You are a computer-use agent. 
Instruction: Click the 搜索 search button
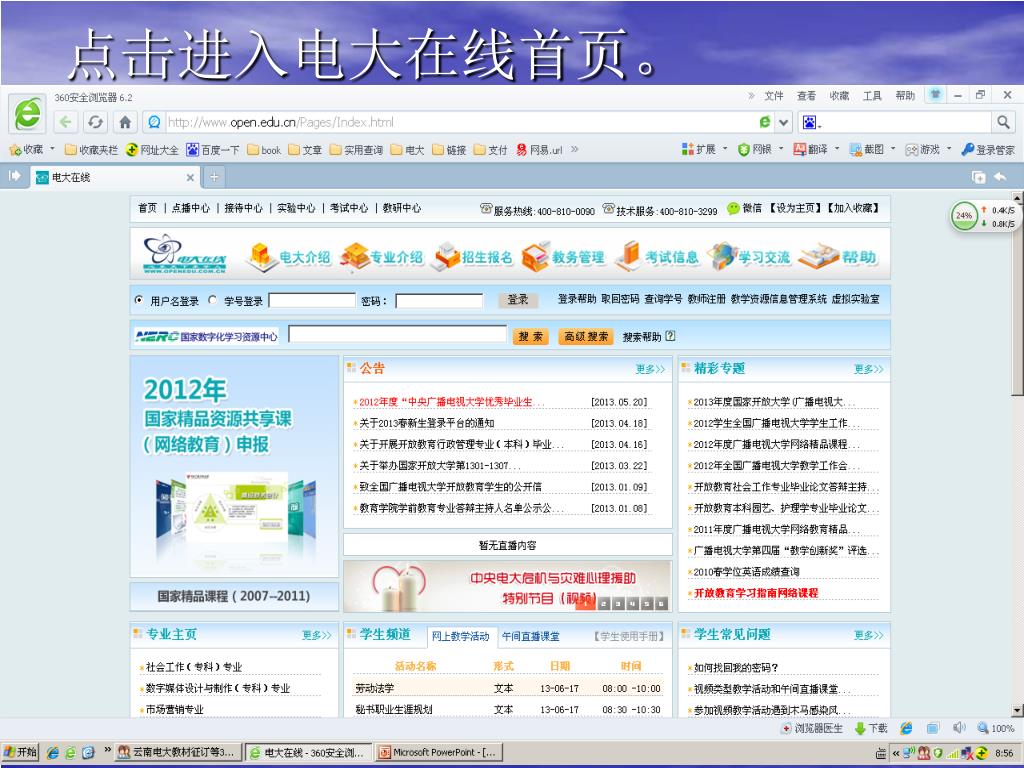(x=530, y=336)
